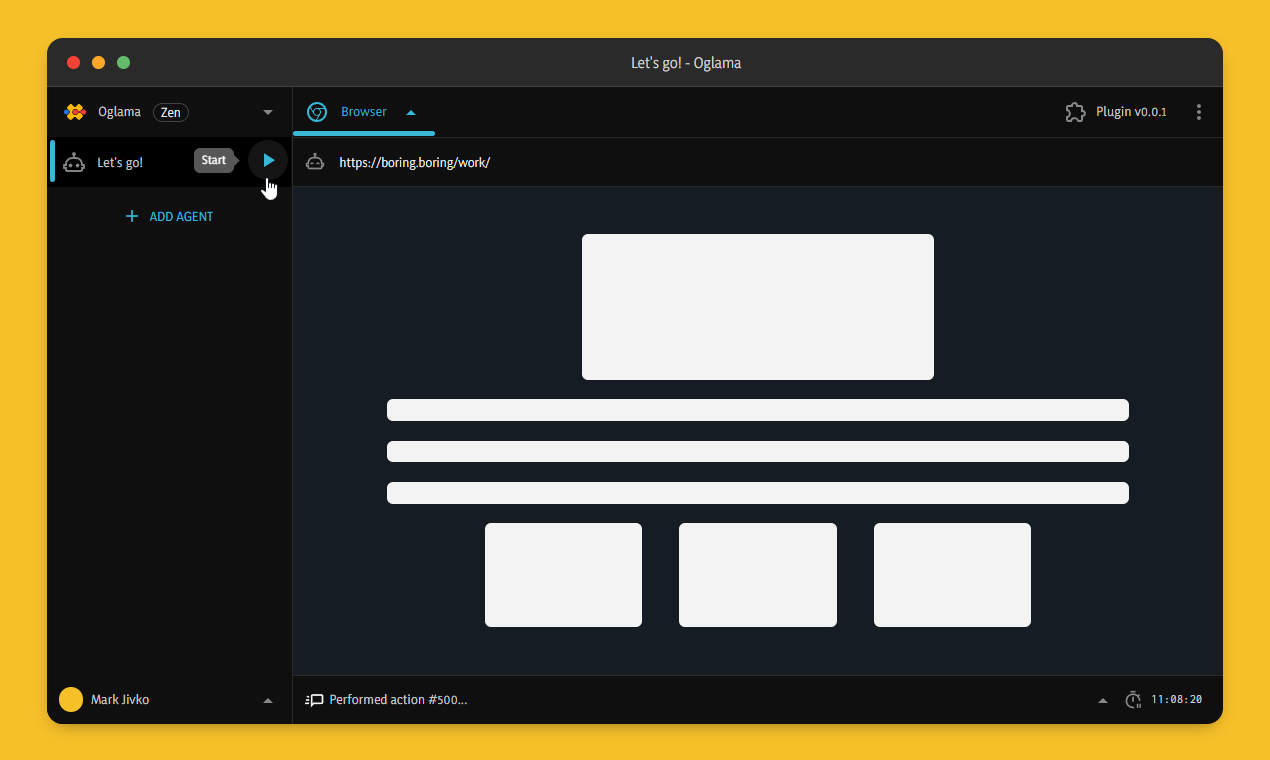Open the Oglama workspace dropdown arrow
This screenshot has width=1270, height=760.
pos(267,112)
